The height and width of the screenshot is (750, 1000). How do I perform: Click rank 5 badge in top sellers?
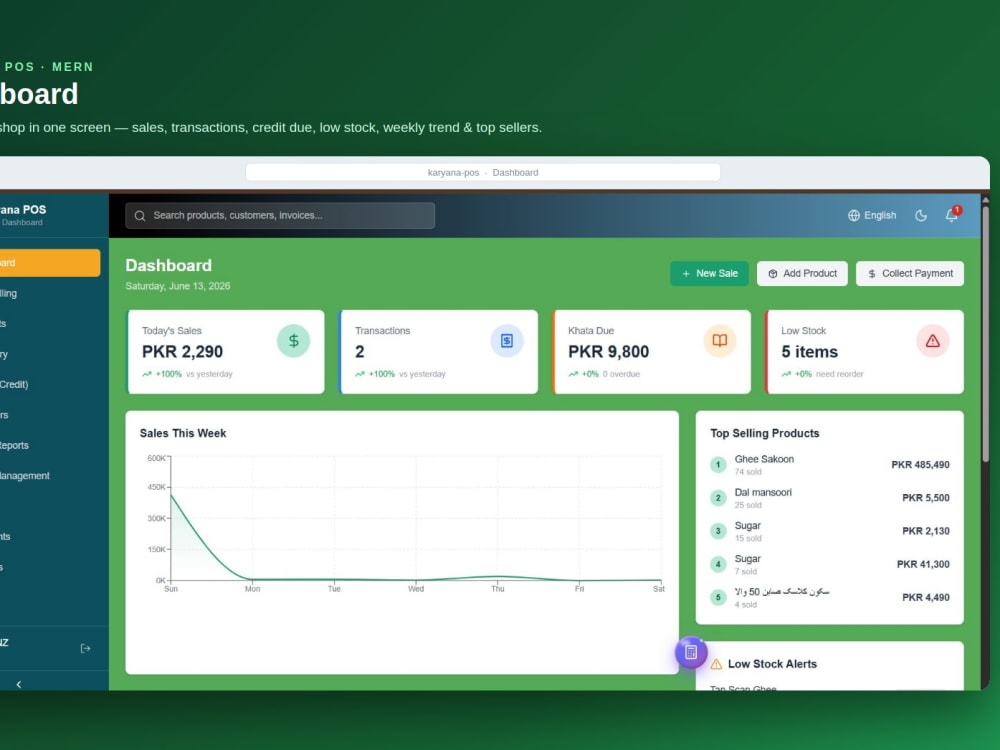click(x=718, y=598)
